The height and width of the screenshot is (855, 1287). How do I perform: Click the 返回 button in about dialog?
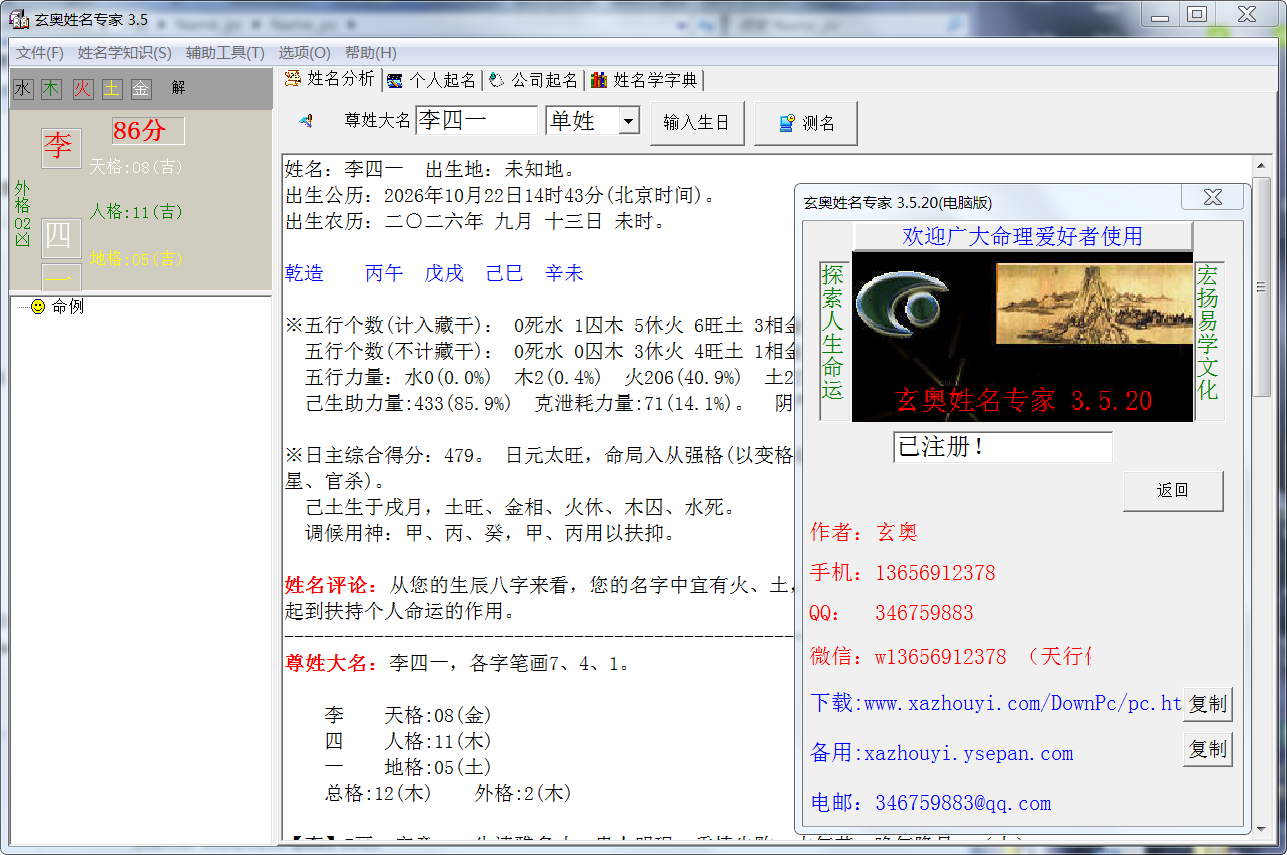[x=1173, y=491]
